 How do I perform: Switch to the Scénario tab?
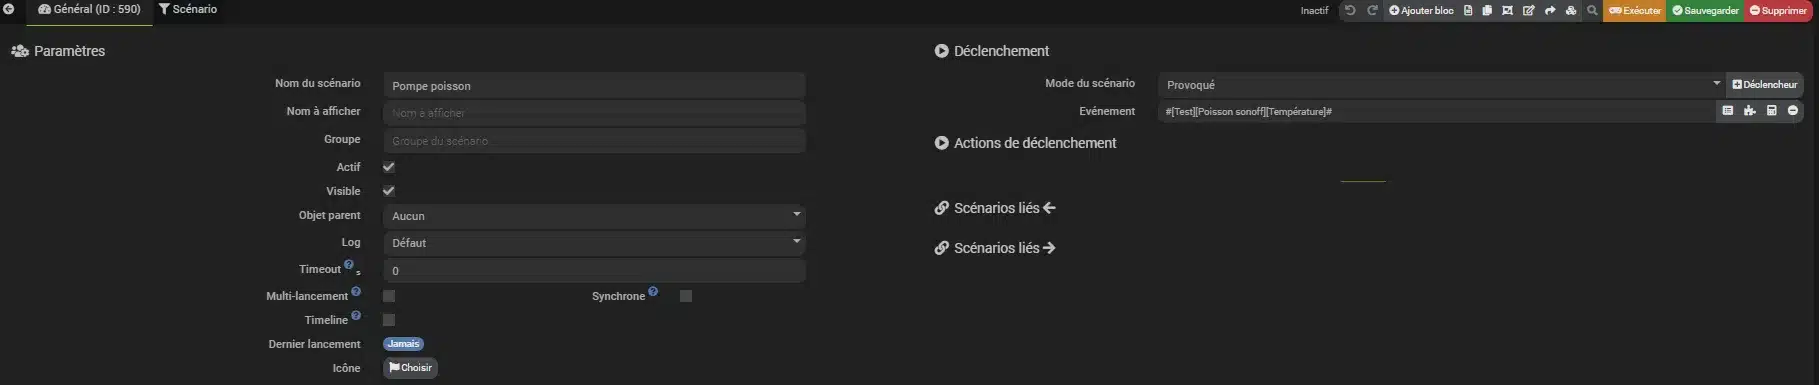[x=188, y=9]
